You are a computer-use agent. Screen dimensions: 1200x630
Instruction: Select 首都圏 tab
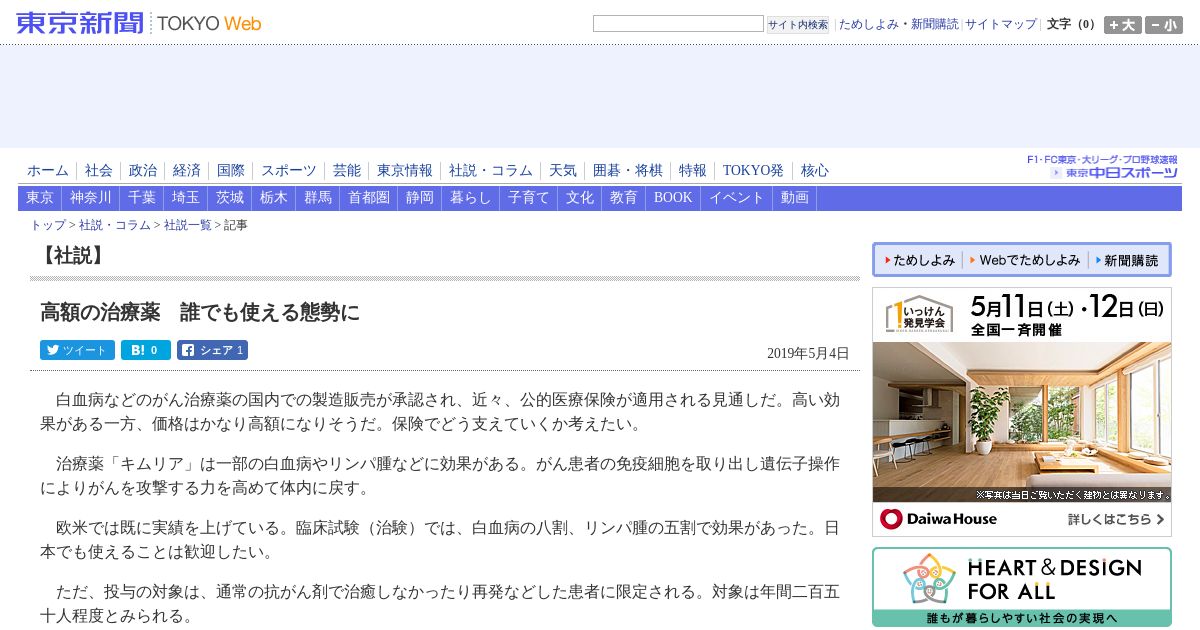(x=369, y=198)
